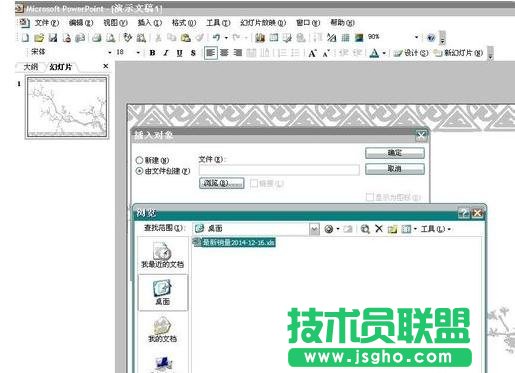The image size is (515, 373).
Task: Open the Edit menu
Action: point(81,23)
